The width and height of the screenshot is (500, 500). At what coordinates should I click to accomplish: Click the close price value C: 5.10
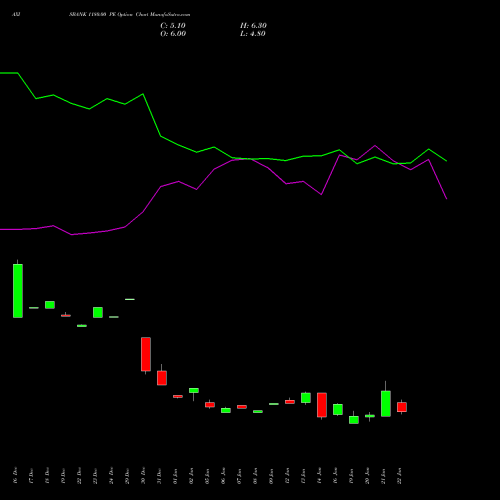pyautogui.click(x=173, y=26)
